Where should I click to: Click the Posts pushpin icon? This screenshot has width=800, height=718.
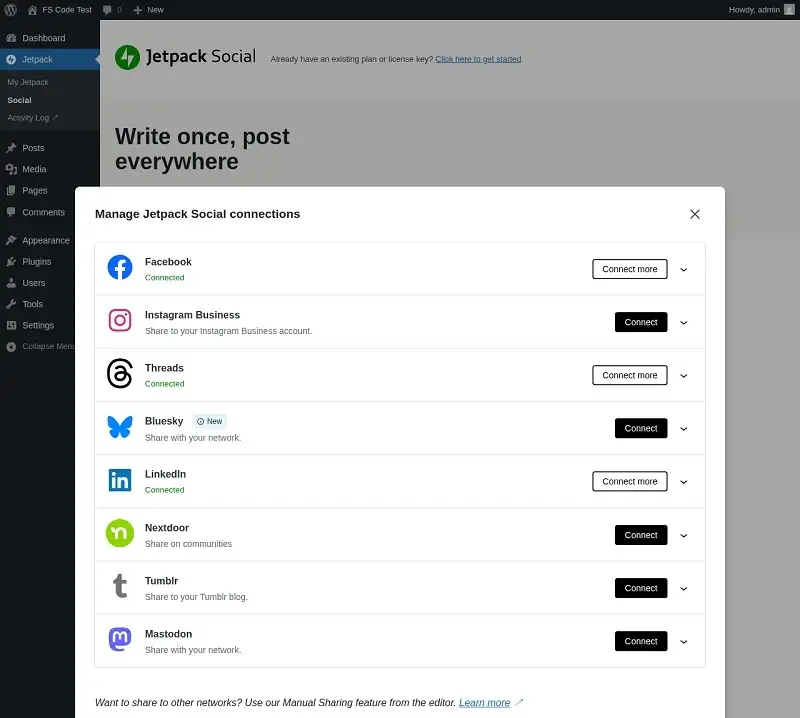tap(11, 148)
